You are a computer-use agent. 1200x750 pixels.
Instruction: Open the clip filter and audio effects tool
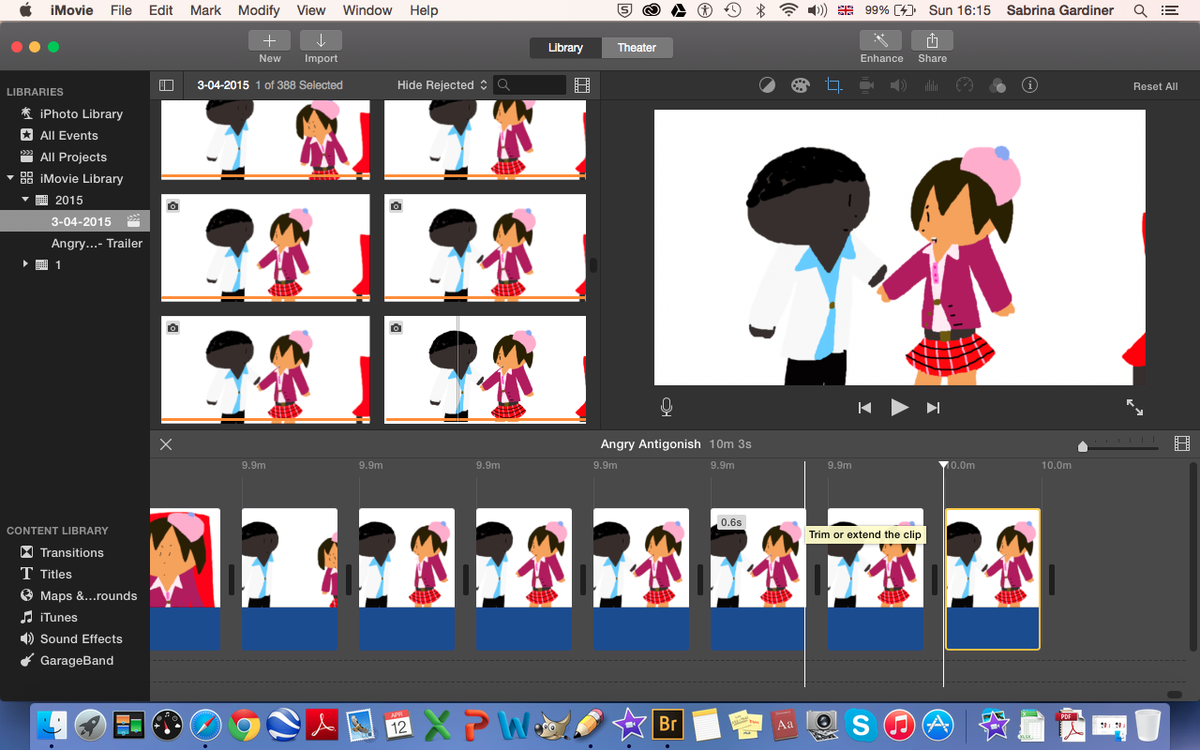click(x=997, y=86)
